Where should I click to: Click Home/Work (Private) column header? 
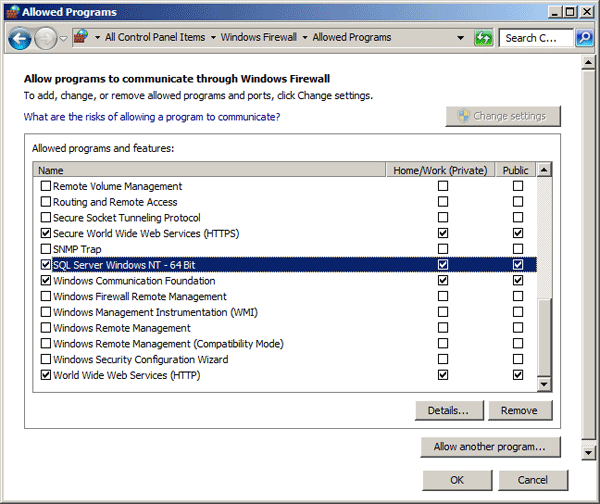point(440,170)
